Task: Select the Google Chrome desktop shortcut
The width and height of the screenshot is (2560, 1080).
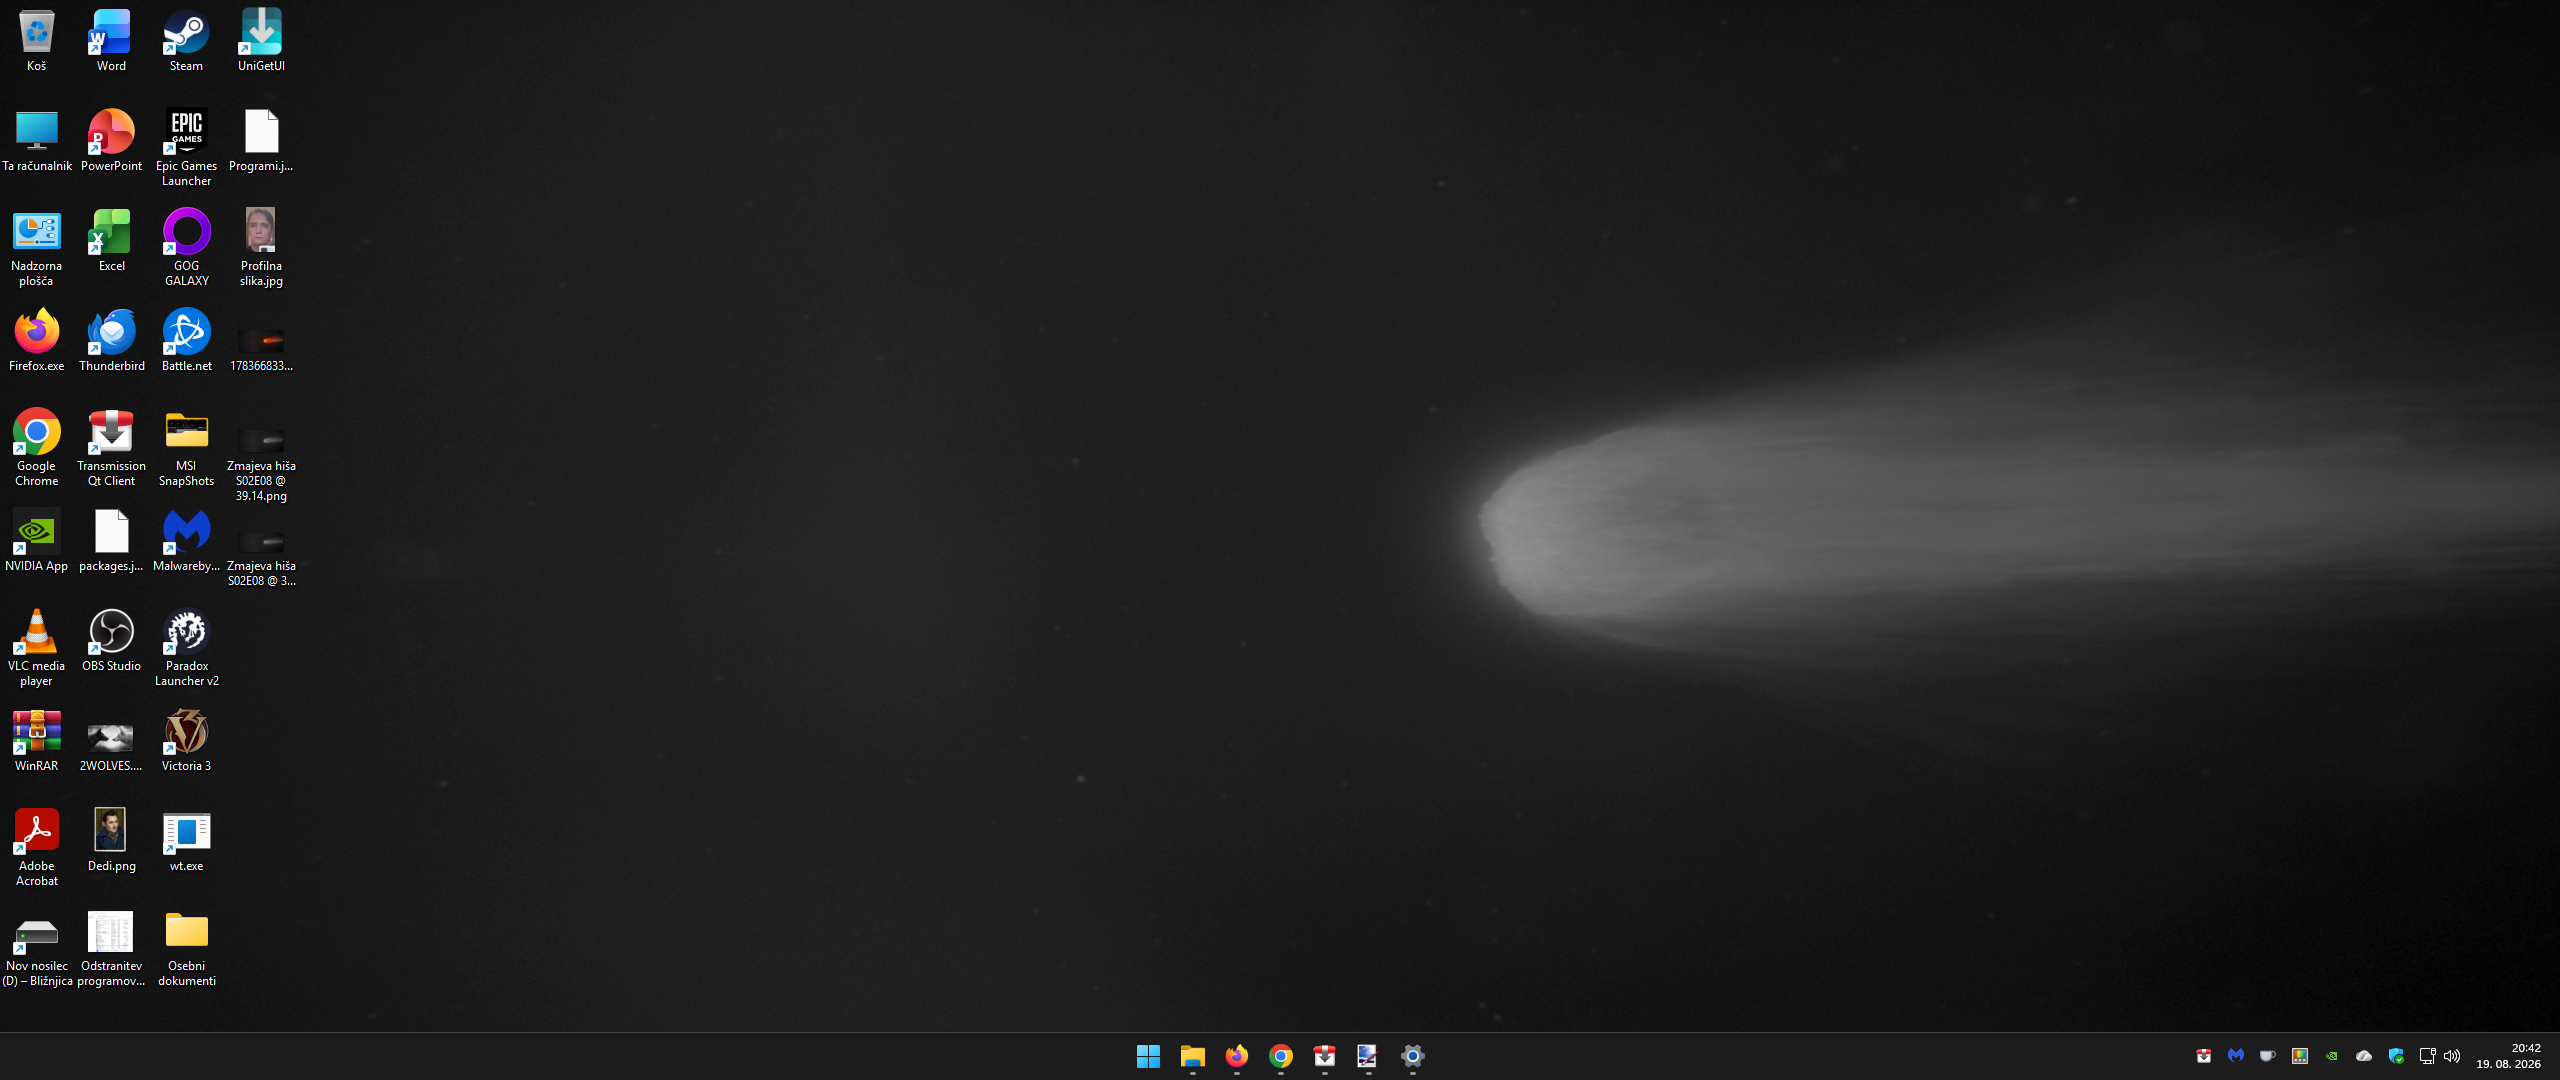Action: [x=36, y=447]
